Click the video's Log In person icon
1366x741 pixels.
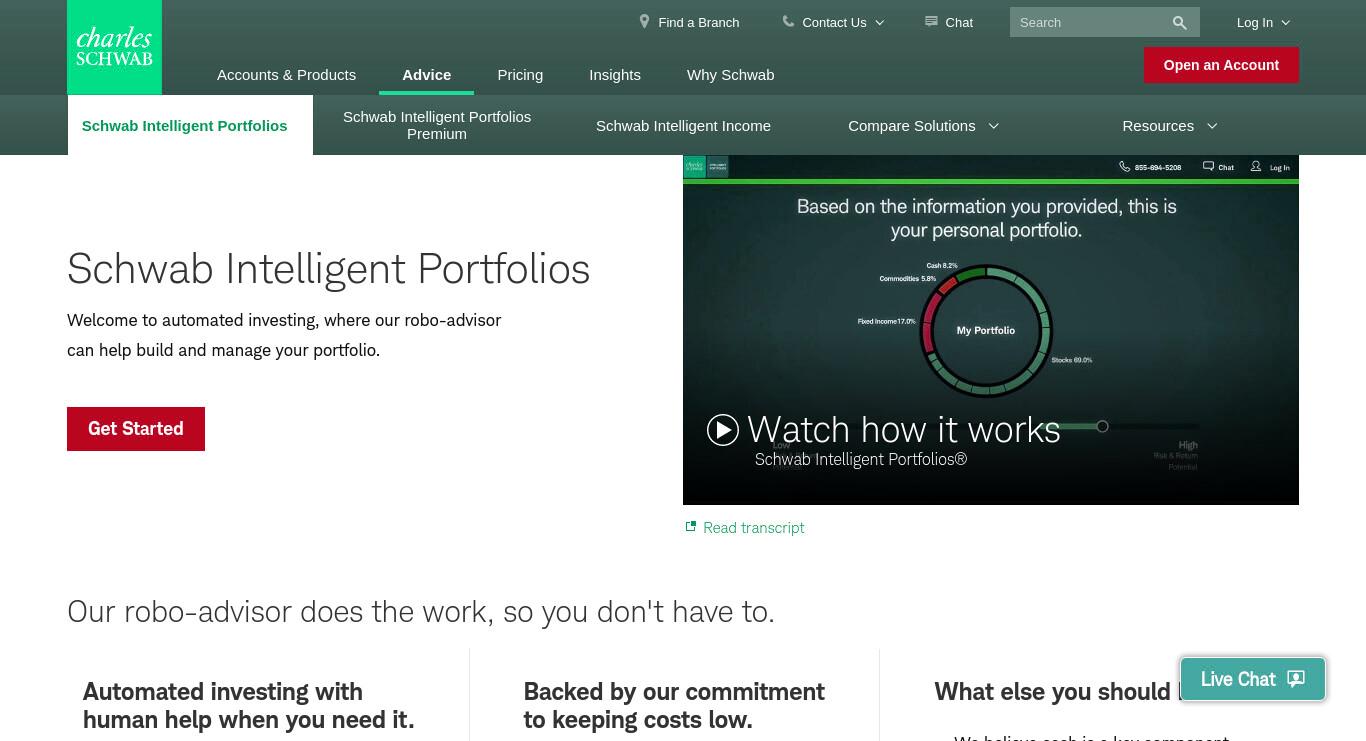pos(1256,166)
